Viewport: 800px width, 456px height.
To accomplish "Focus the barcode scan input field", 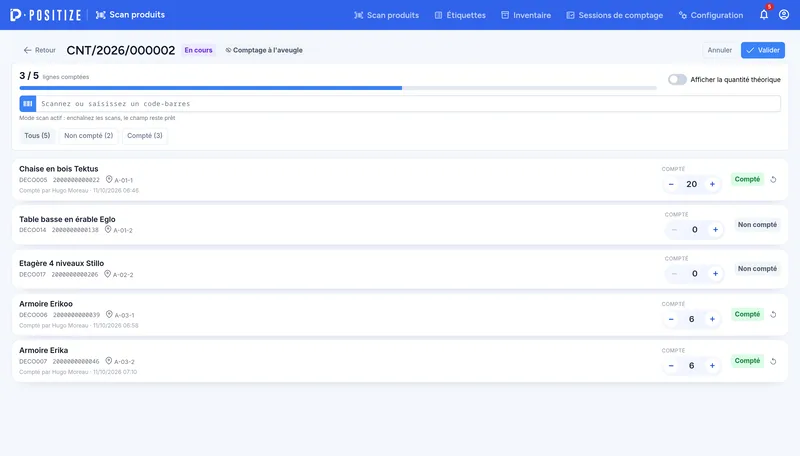I will pos(408,104).
